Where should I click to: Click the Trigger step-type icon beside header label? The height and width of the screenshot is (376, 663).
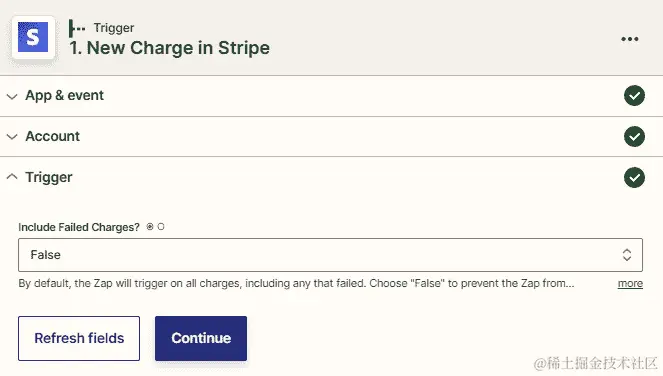point(77,28)
